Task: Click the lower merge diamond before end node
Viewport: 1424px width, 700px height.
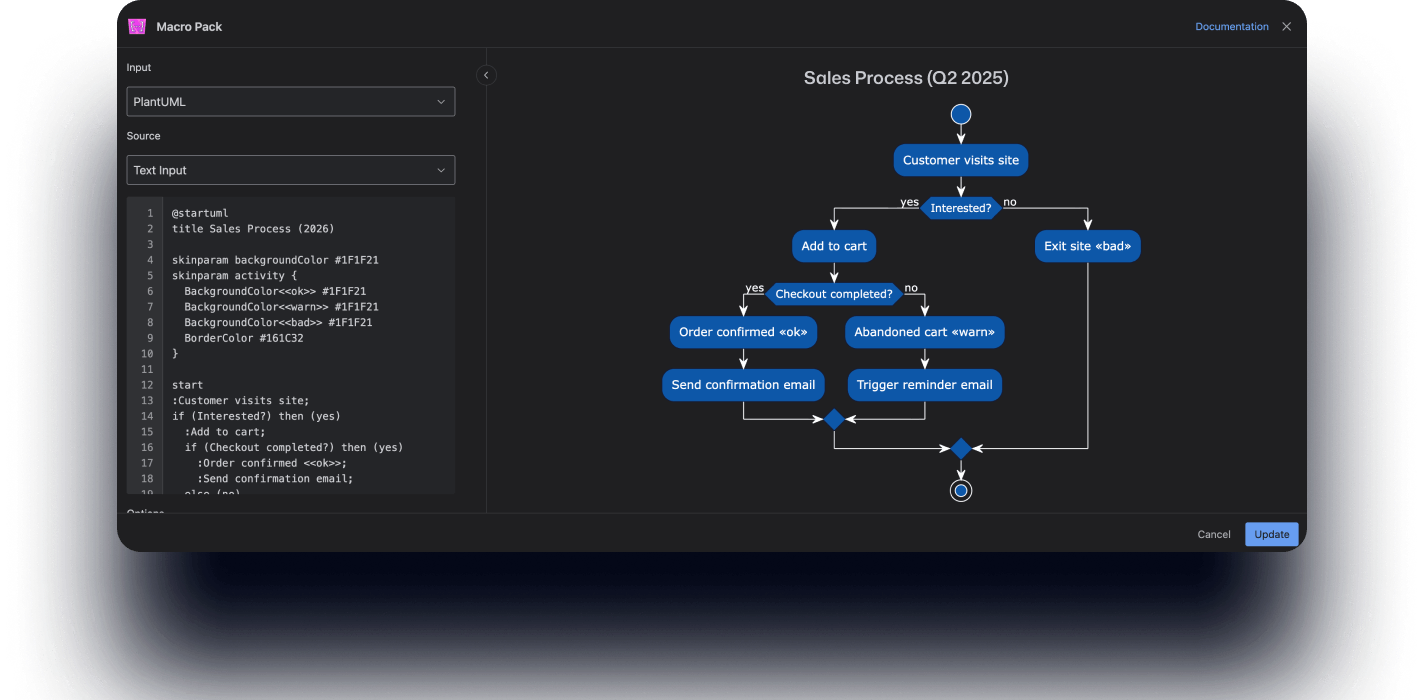Action: (x=961, y=448)
